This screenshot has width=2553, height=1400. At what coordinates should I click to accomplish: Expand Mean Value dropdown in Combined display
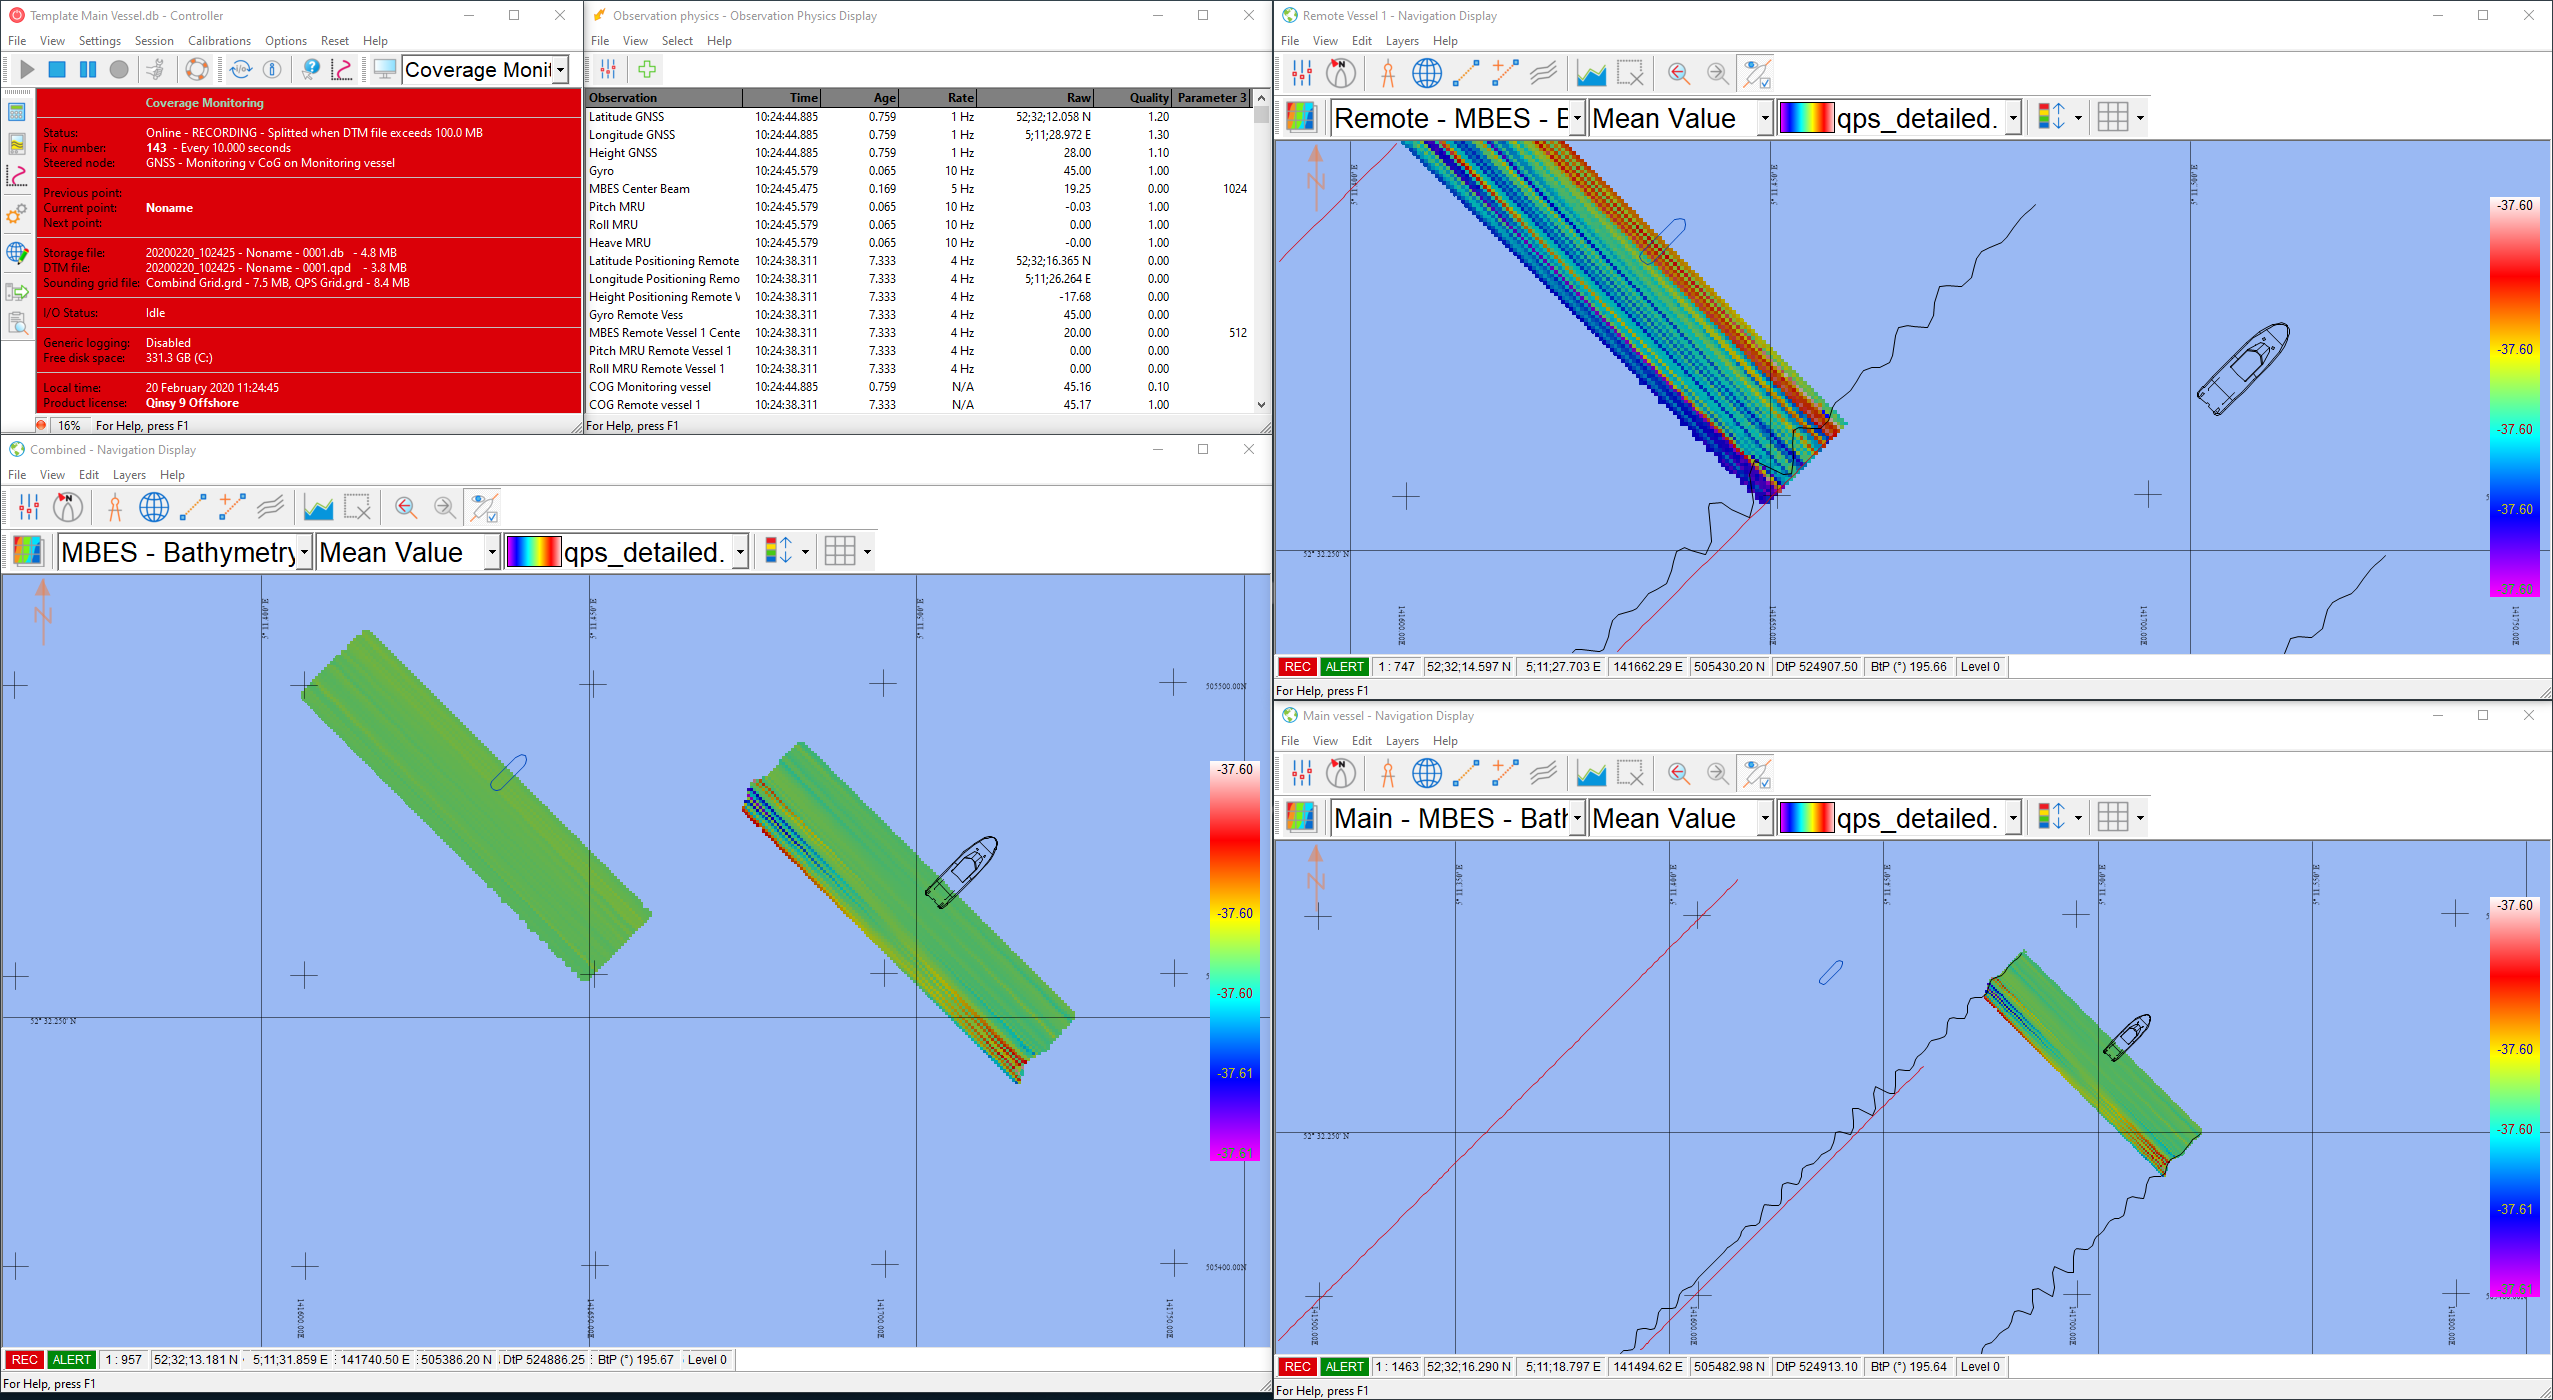(492, 552)
